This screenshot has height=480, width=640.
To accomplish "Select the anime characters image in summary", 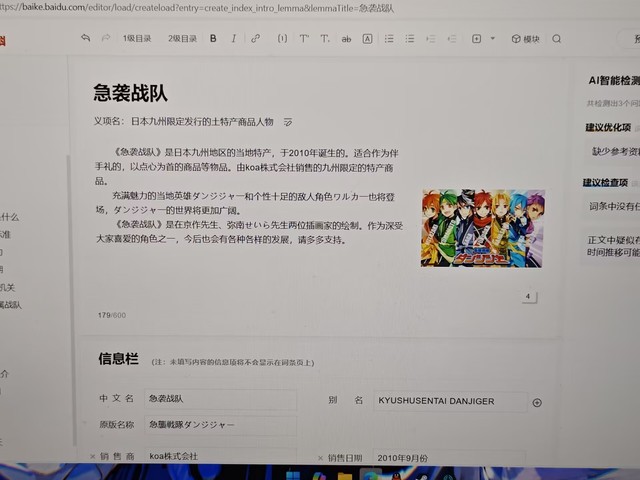I will pos(482,228).
